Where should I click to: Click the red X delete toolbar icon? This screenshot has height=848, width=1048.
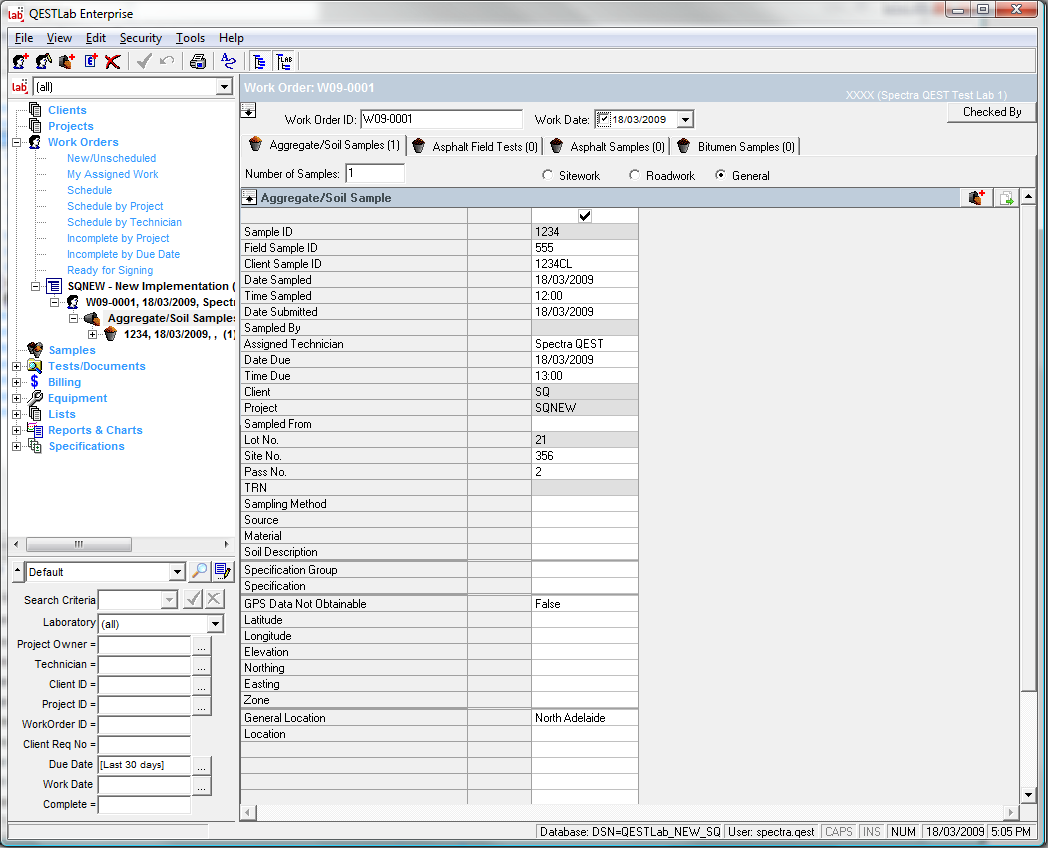(x=113, y=61)
